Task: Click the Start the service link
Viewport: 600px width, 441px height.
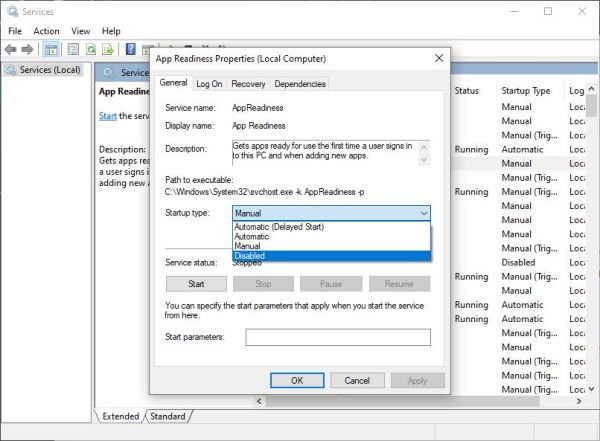Action: point(108,116)
